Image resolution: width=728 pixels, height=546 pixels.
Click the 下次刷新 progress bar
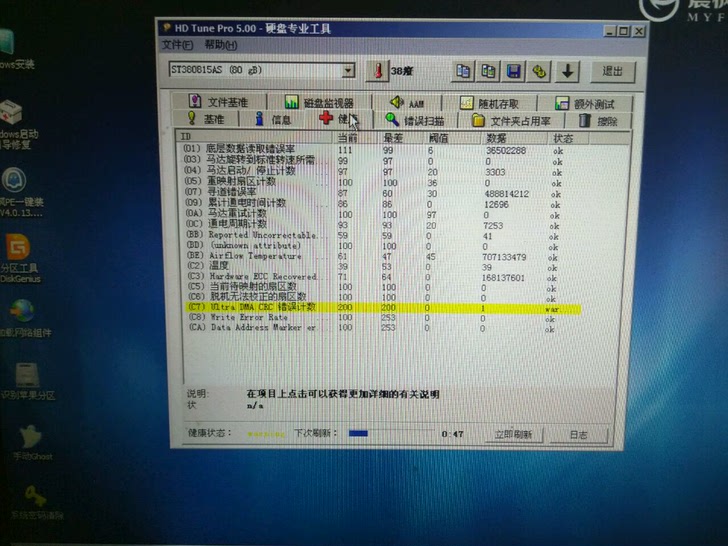[389, 434]
